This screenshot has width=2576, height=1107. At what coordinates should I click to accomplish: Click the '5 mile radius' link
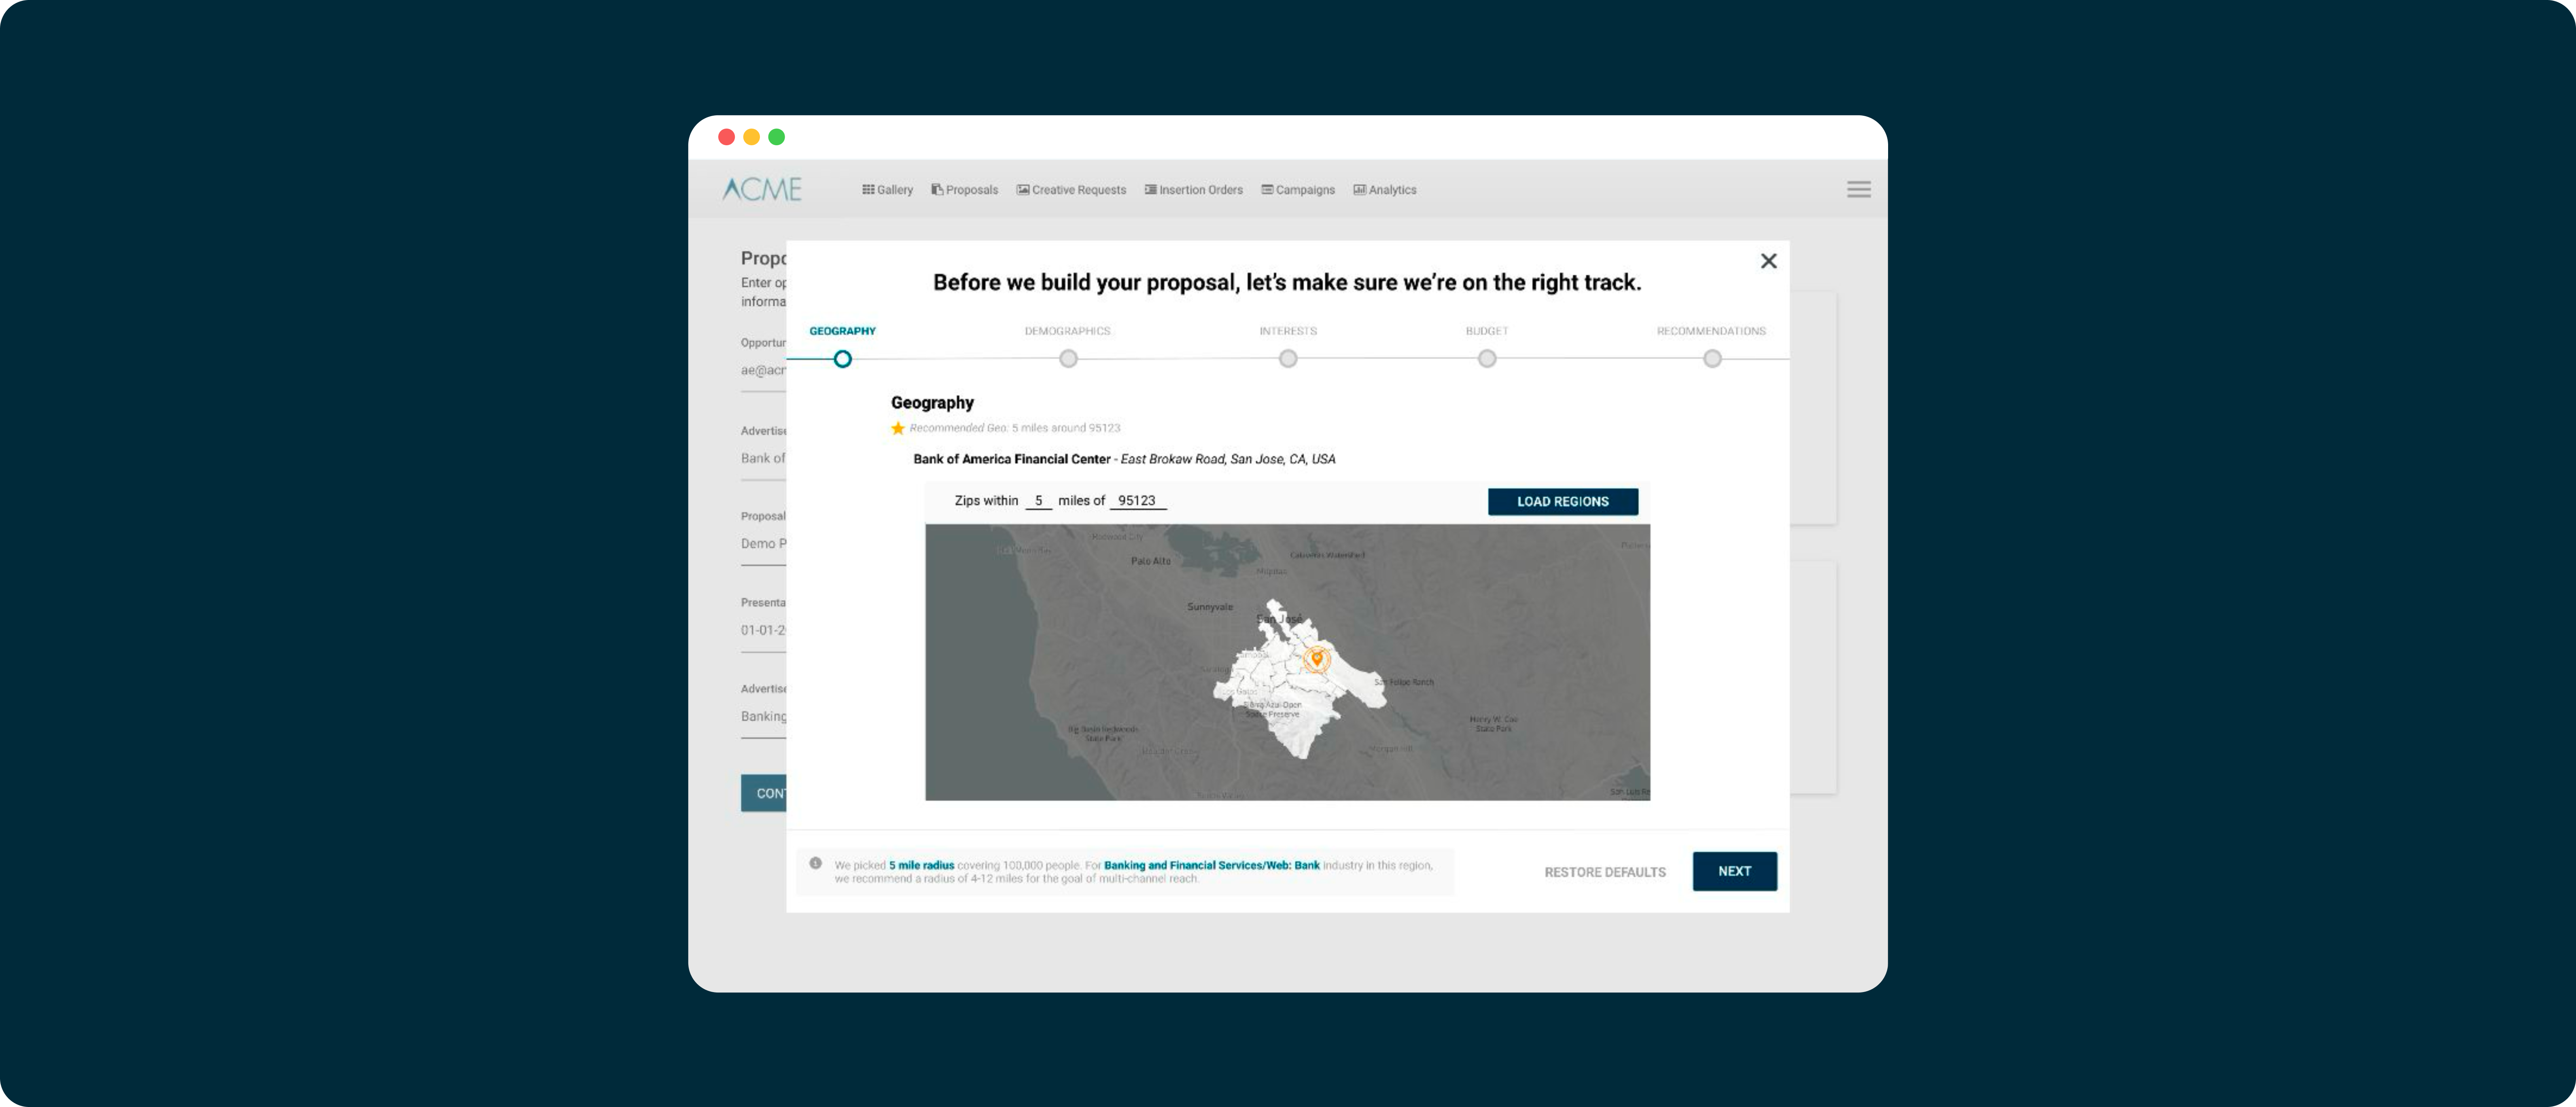tap(921, 866)
